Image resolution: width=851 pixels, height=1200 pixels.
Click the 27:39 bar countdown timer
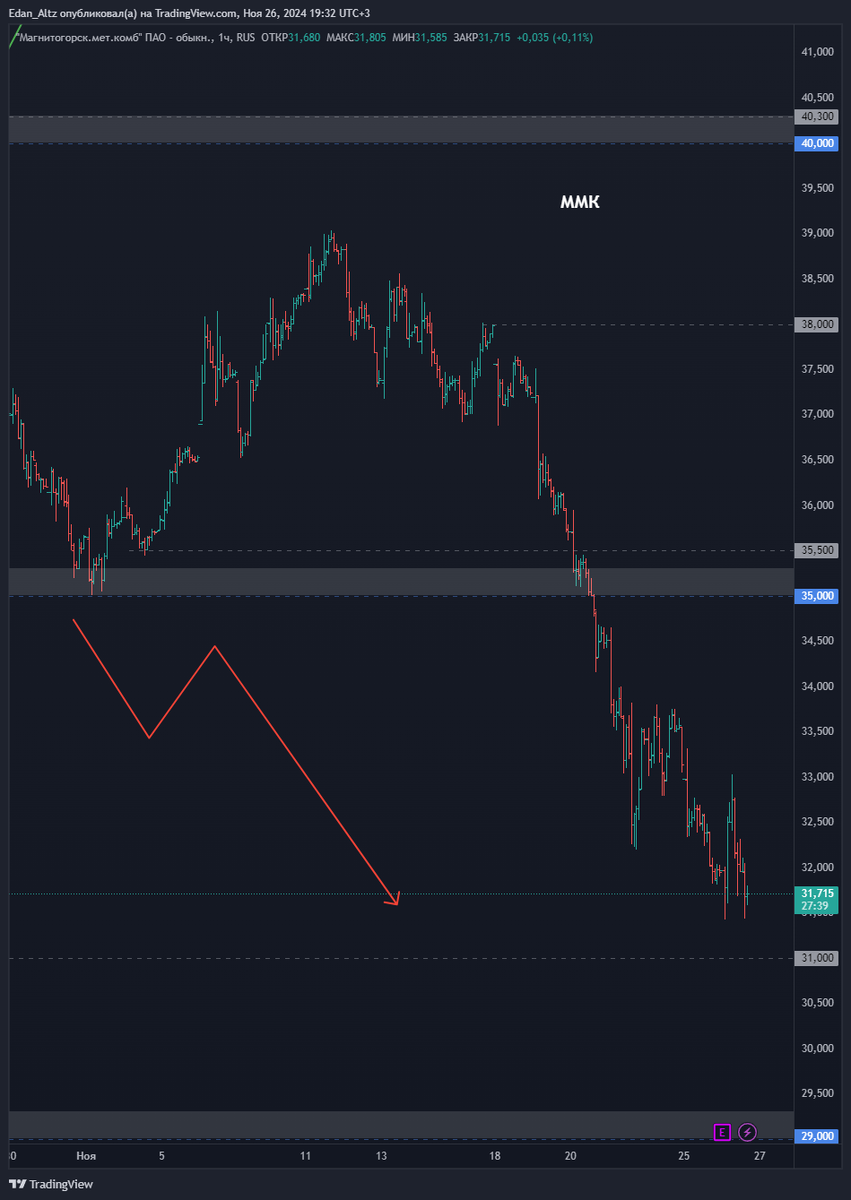point(815,906)
